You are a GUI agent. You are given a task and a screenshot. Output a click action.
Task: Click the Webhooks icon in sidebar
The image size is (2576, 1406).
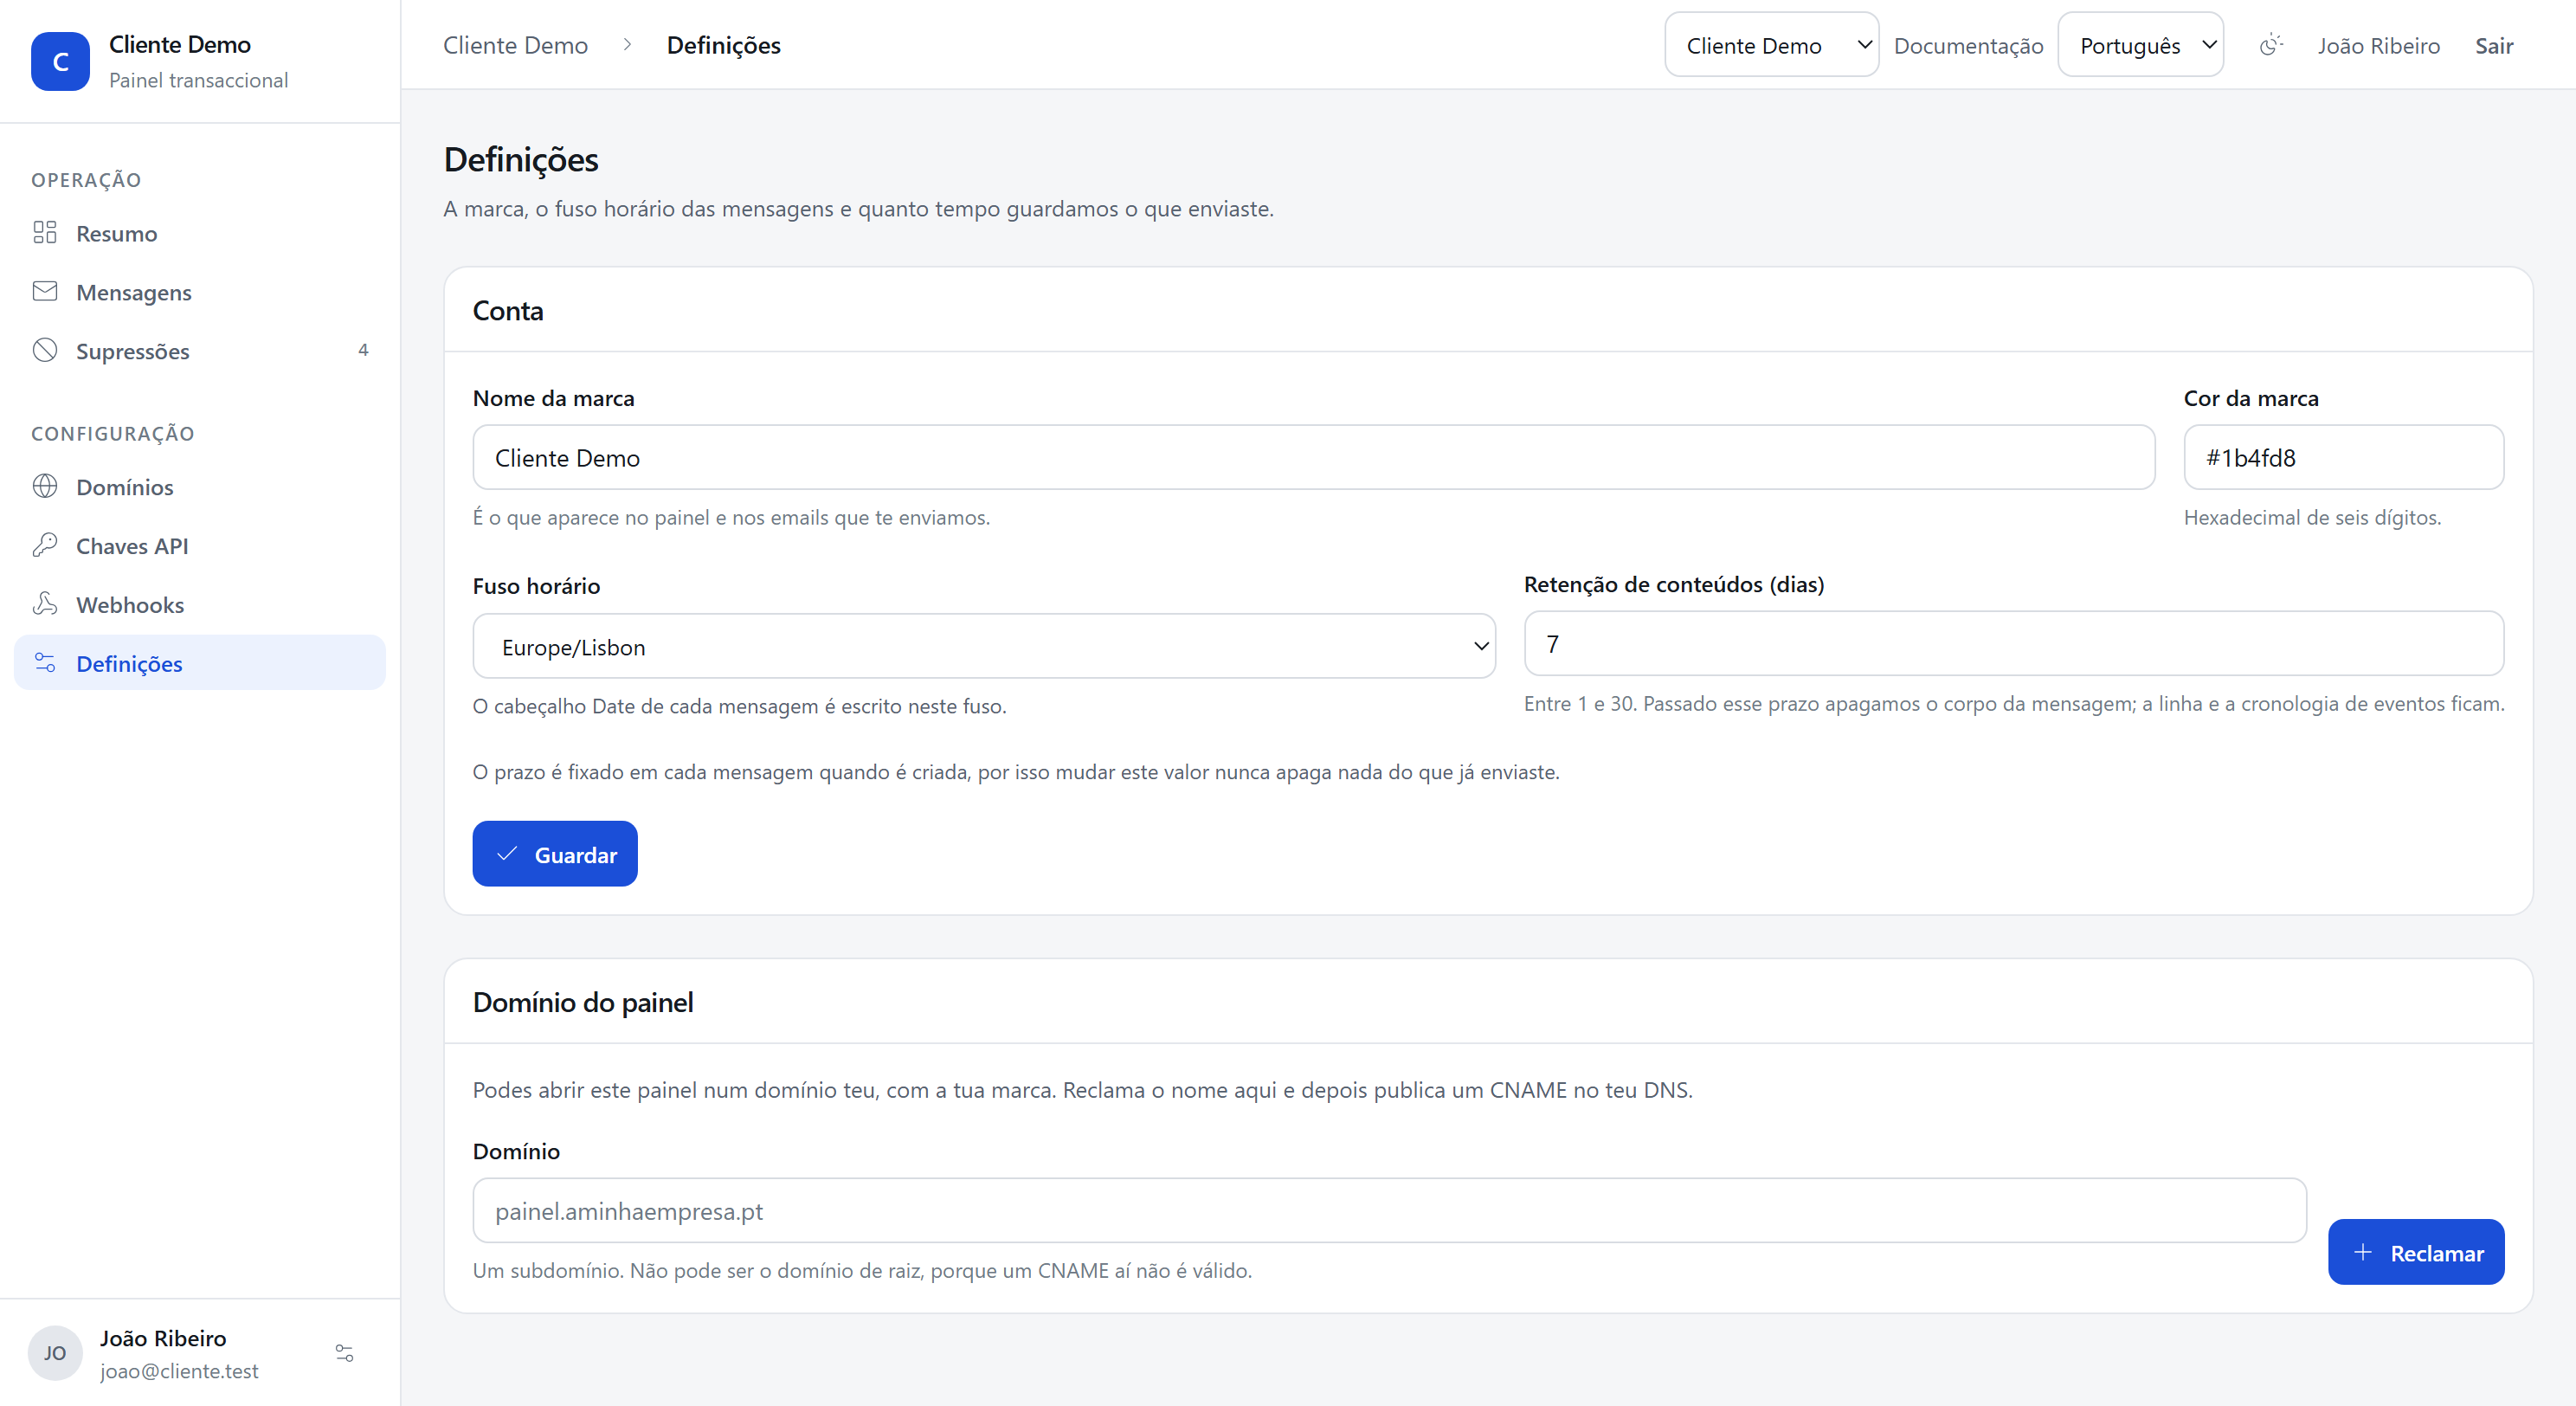[45, 603]
